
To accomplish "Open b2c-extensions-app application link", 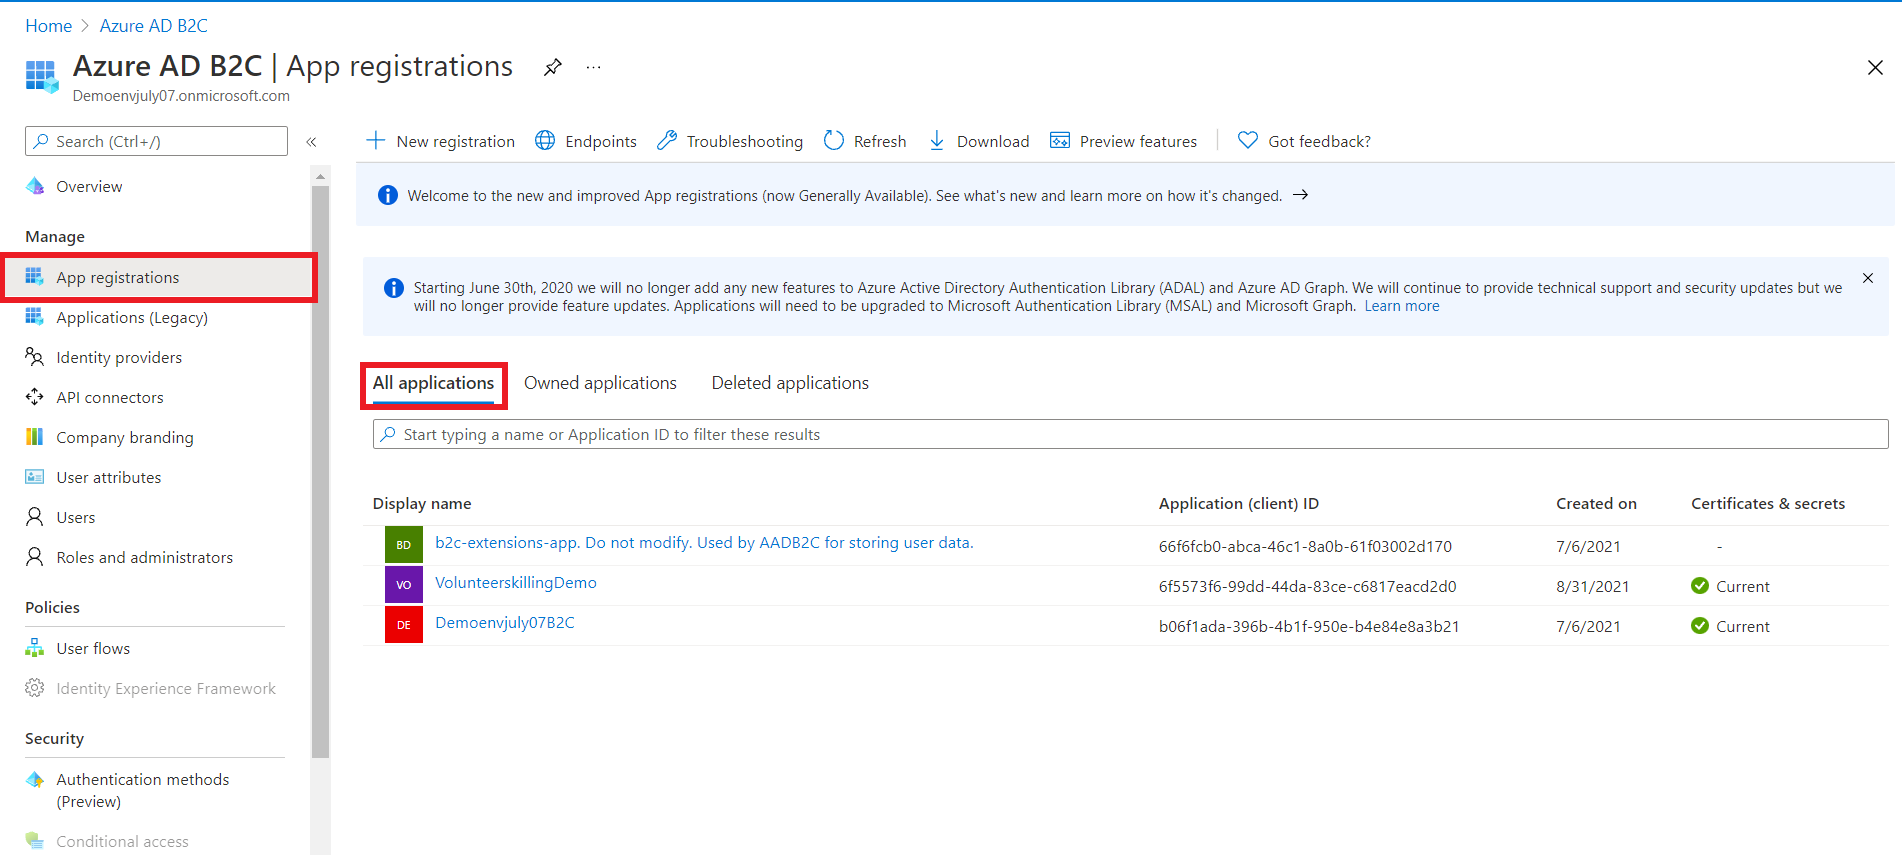I will 704,542.
